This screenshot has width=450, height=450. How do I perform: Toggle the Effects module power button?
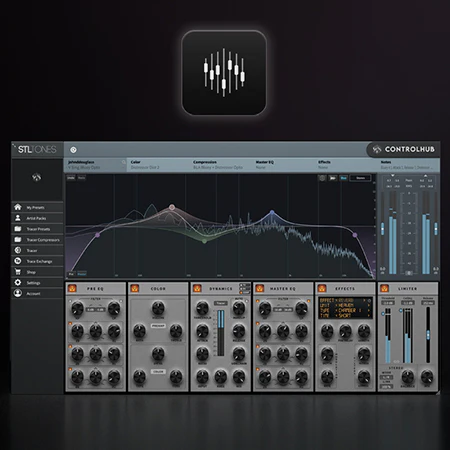click(x=322, y=288)
